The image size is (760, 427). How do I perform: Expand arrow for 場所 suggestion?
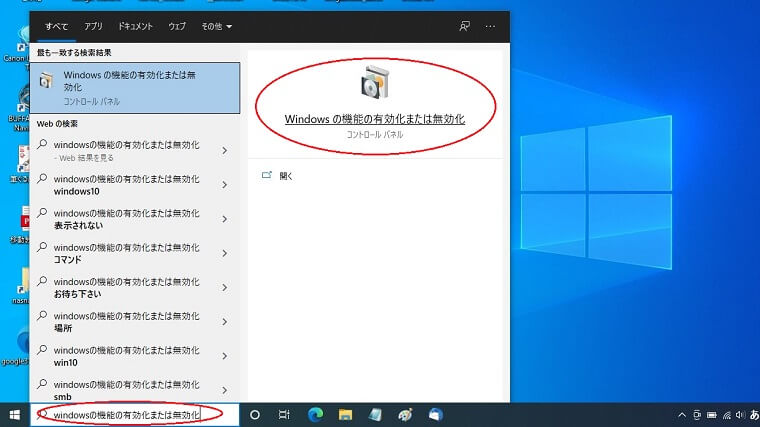[224, 322]
